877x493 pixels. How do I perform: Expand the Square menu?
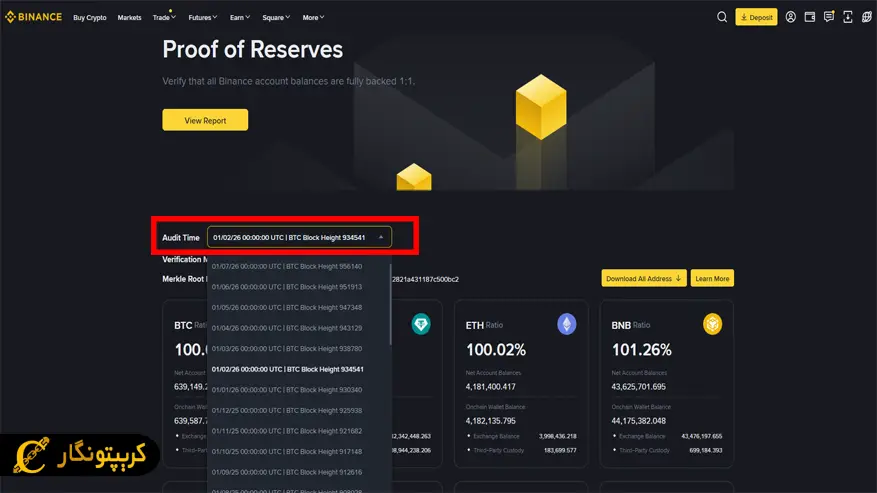pyautogui.click(x=276, y=18)
